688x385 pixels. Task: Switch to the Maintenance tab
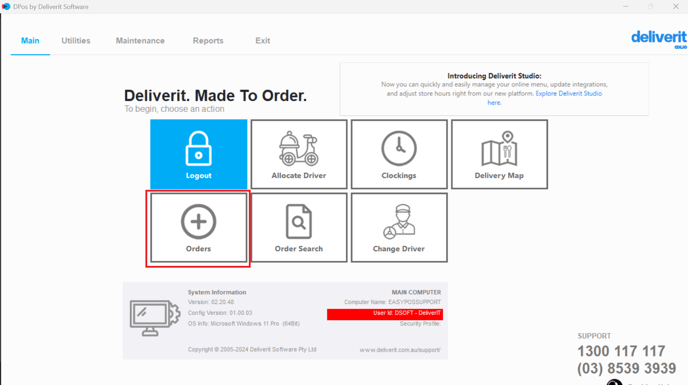click(x=140, y=40)
